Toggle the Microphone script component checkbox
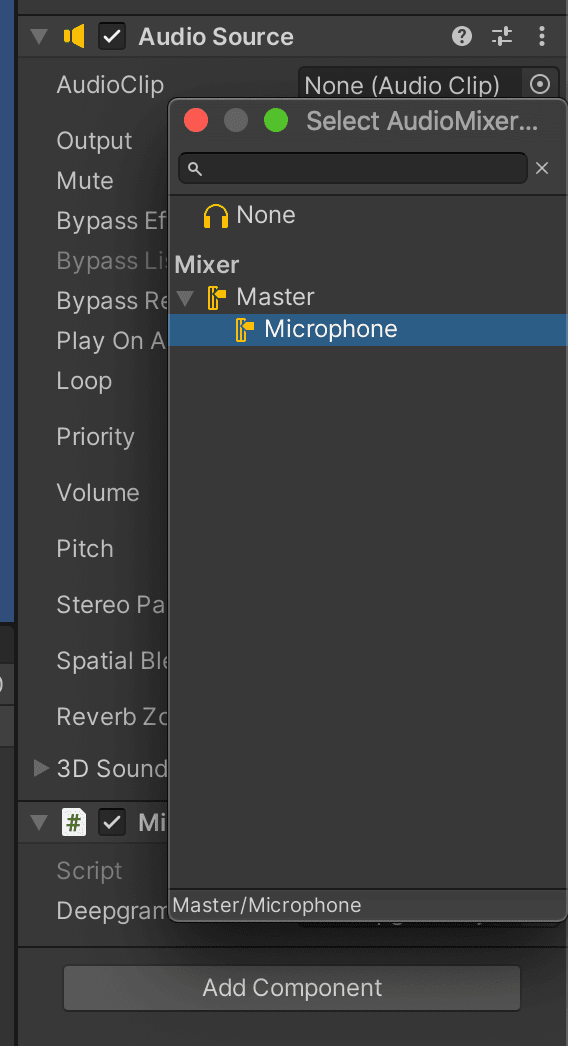Viewport: 568px width, 1046px height. pyautogui.click(x=111, y=823)
